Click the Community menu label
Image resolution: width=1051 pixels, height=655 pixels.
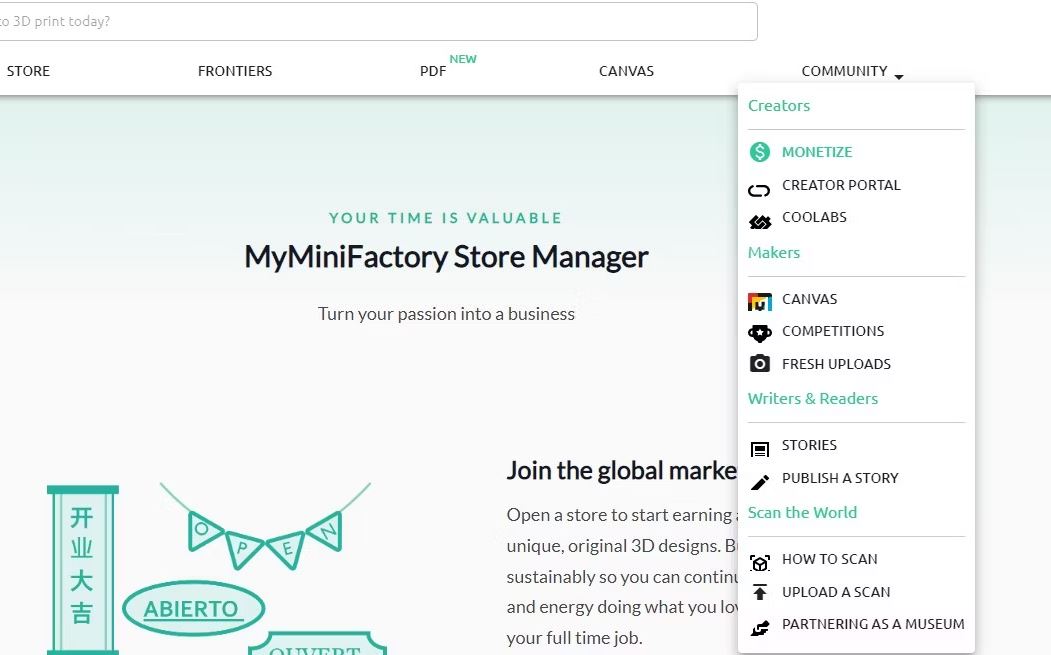pyautogui.click(x=844, y=71)
